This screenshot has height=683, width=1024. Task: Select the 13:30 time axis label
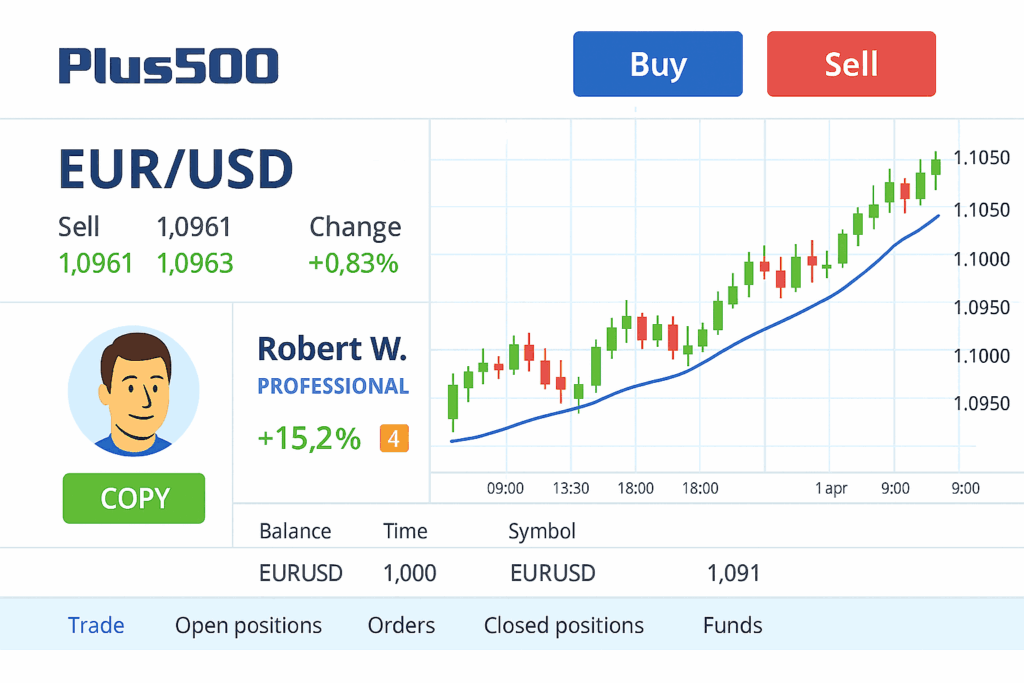570,488
